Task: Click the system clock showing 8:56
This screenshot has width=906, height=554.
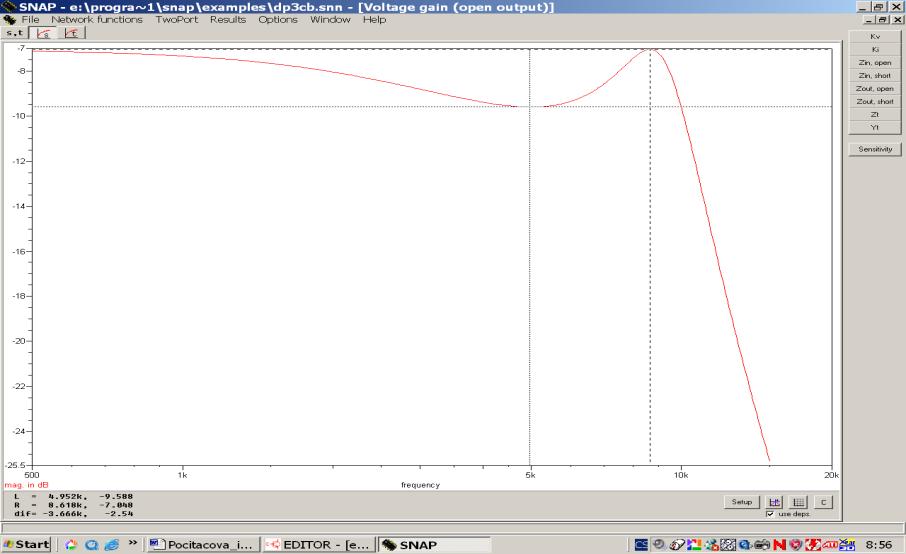Action: (879, 544)
